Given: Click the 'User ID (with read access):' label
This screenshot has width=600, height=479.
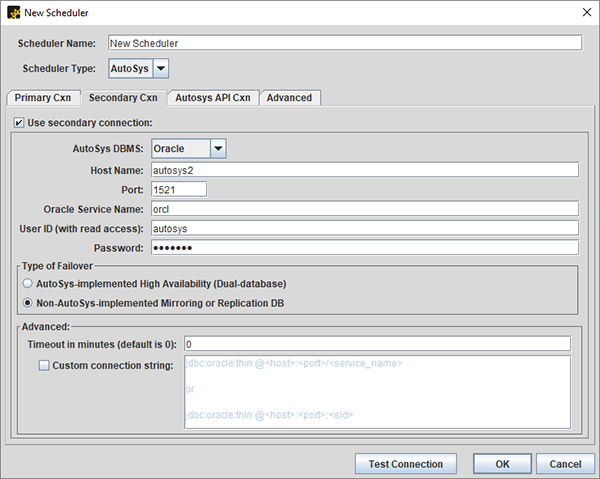Looking at the screenshot, I should tap(81, 229).
